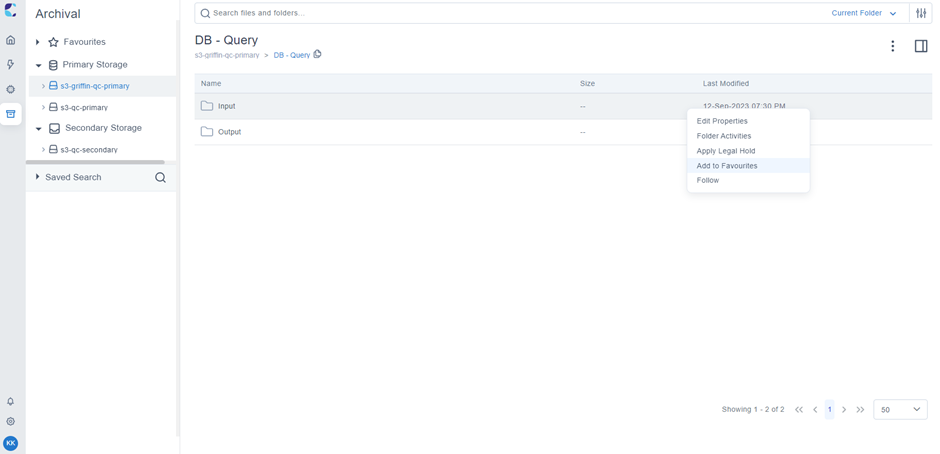Click the Favourites star icon
Screen dimensions: 940x454
click(53, 42)
